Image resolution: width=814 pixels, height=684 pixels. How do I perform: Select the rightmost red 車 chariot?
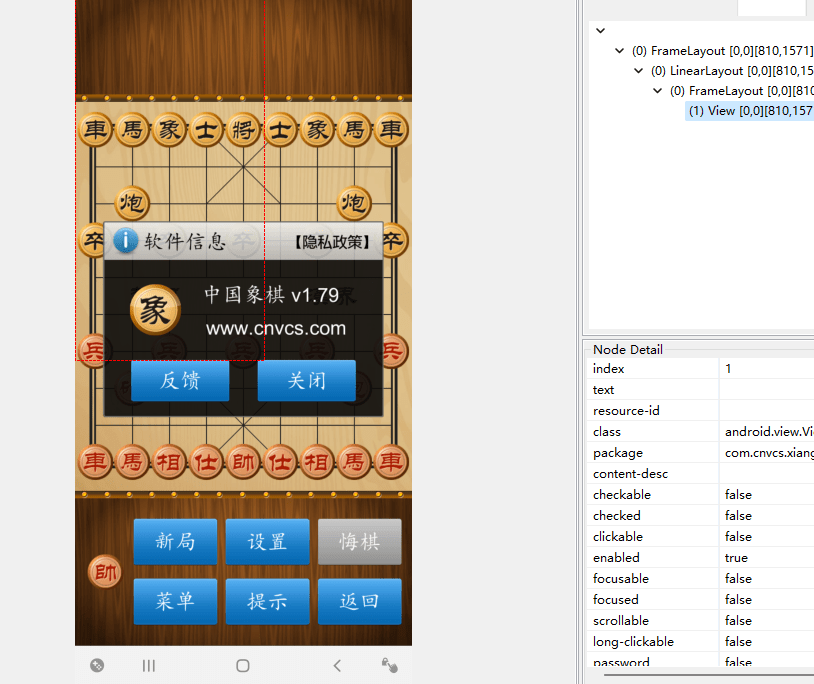coord(391,462)
